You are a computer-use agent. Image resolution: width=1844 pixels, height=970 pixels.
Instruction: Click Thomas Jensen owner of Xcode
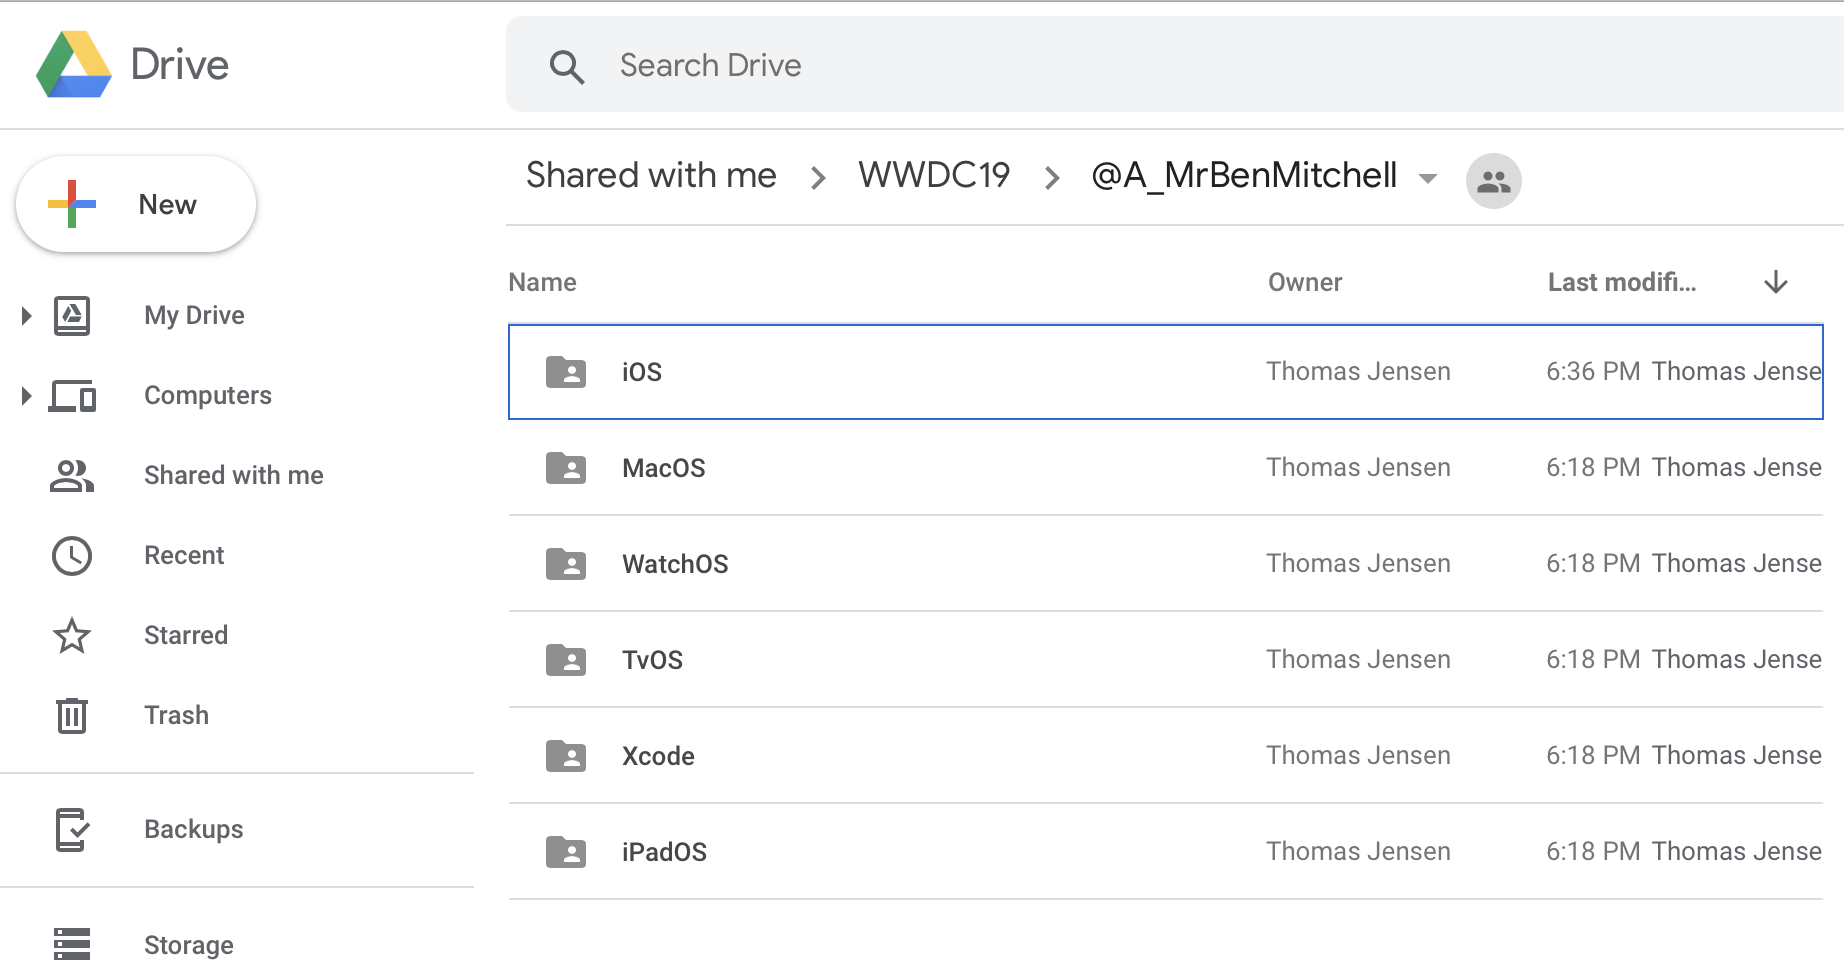[x=1358, y=755]
